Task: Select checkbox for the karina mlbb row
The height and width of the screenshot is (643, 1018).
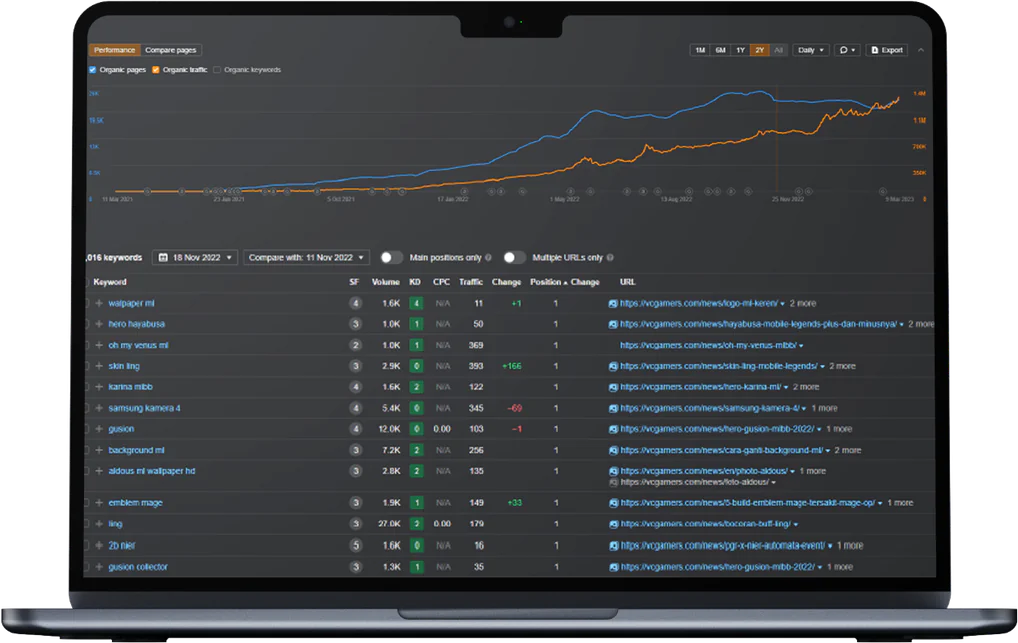Action: tap(85, 387)
